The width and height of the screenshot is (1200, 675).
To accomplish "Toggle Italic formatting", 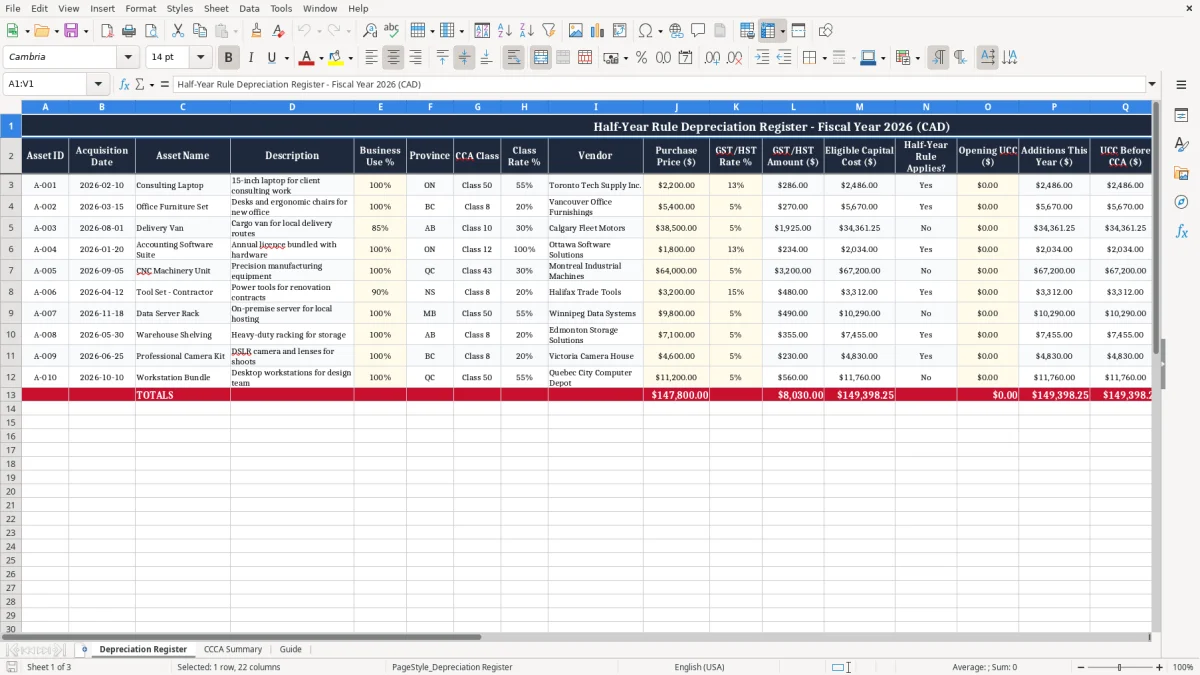I will (250, 58).
